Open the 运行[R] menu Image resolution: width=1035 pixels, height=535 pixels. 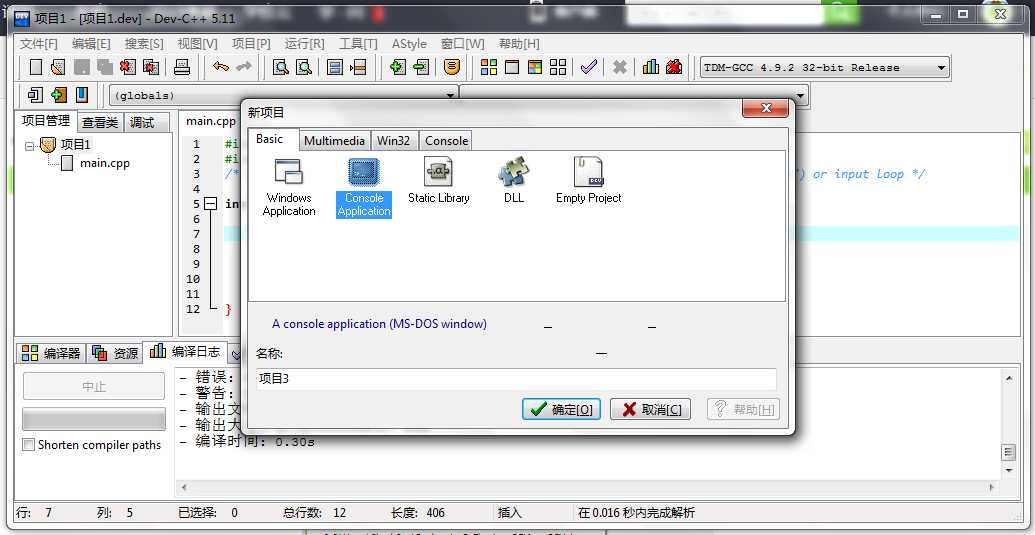pyautogui.click(x=304, y=44)
